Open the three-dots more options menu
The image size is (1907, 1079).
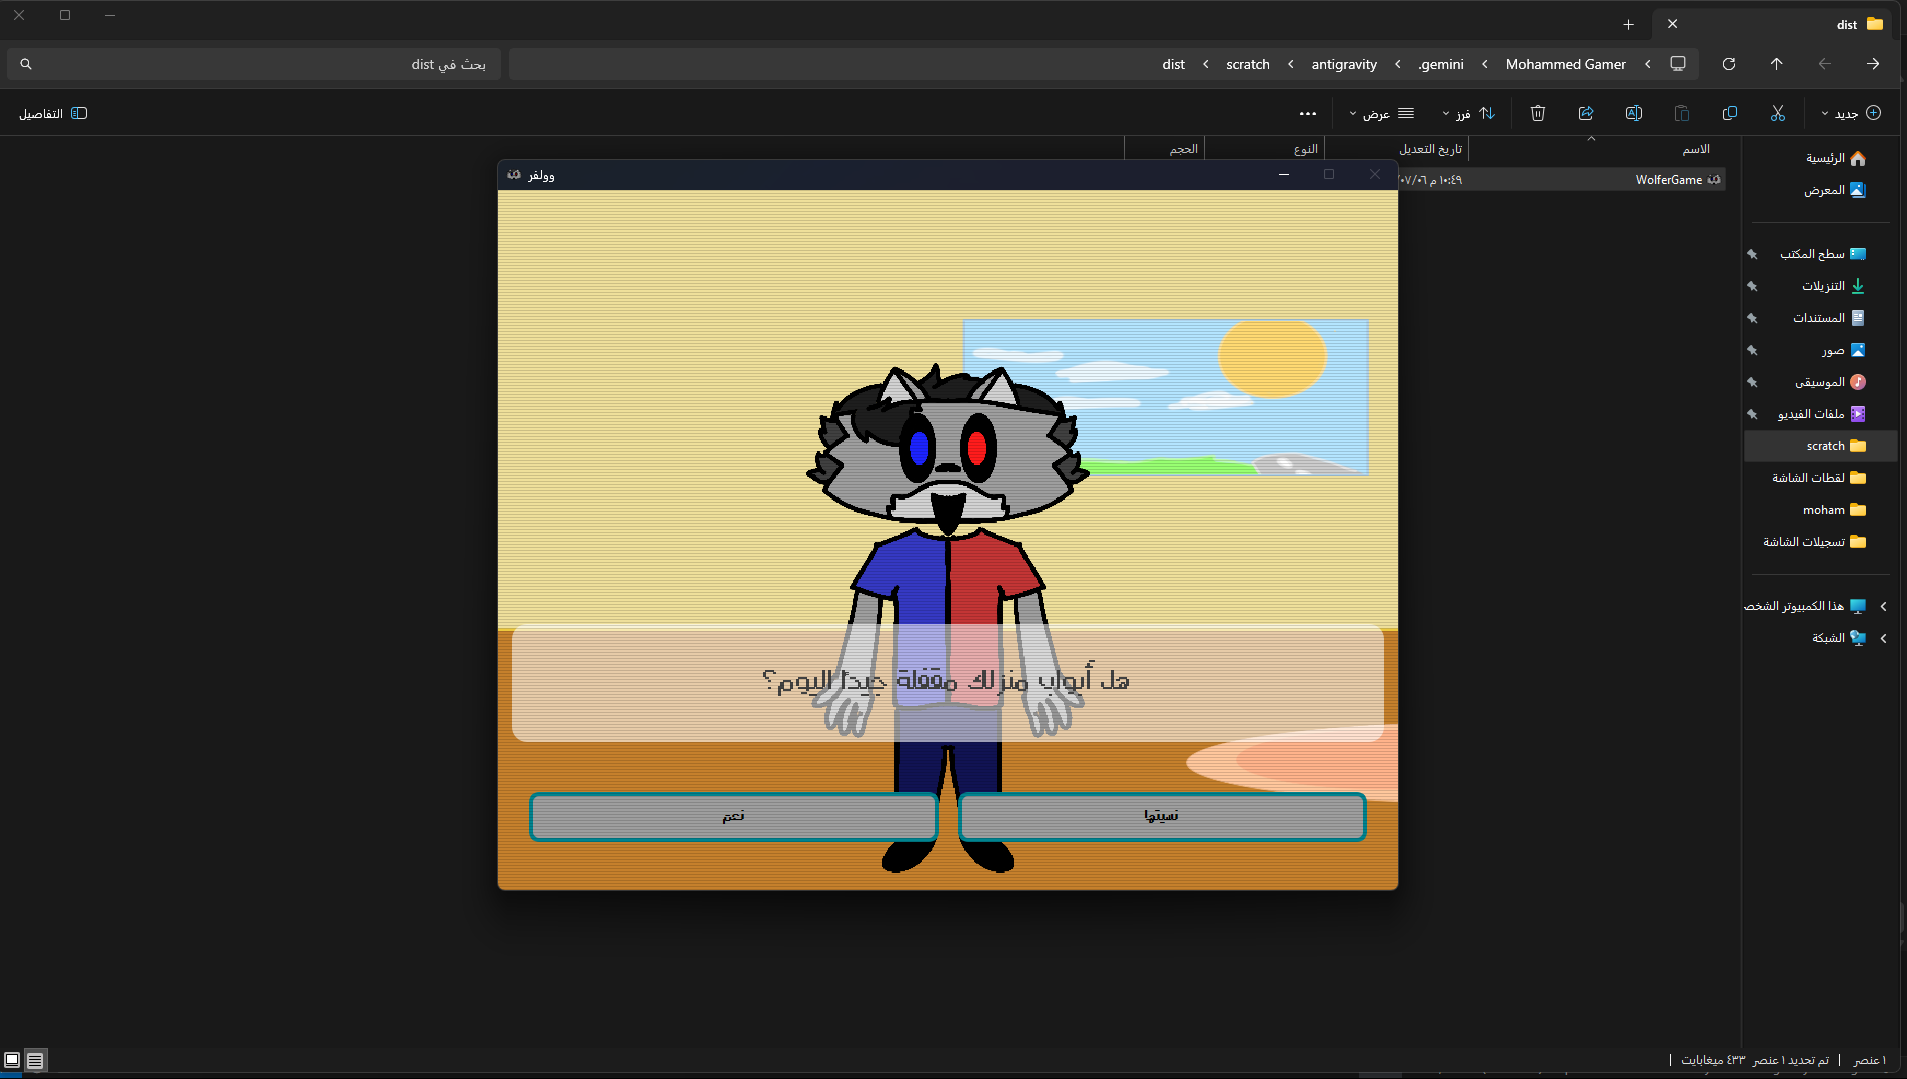[x=1308, y=113]
